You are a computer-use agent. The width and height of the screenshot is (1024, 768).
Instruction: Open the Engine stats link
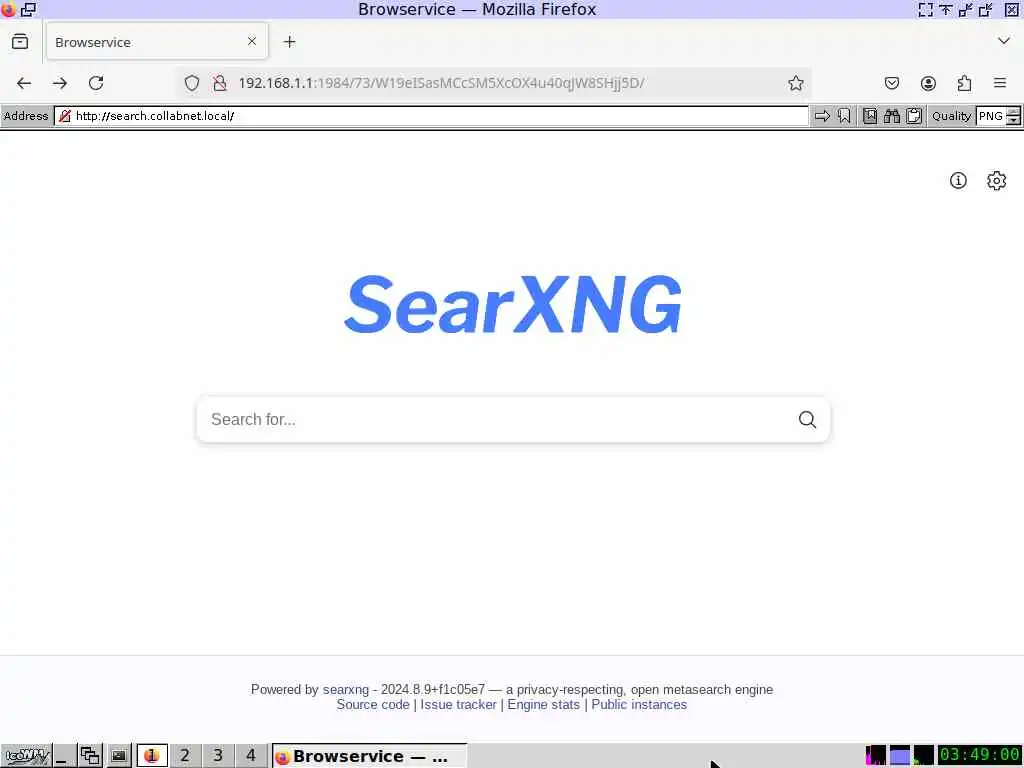point(543,705)
